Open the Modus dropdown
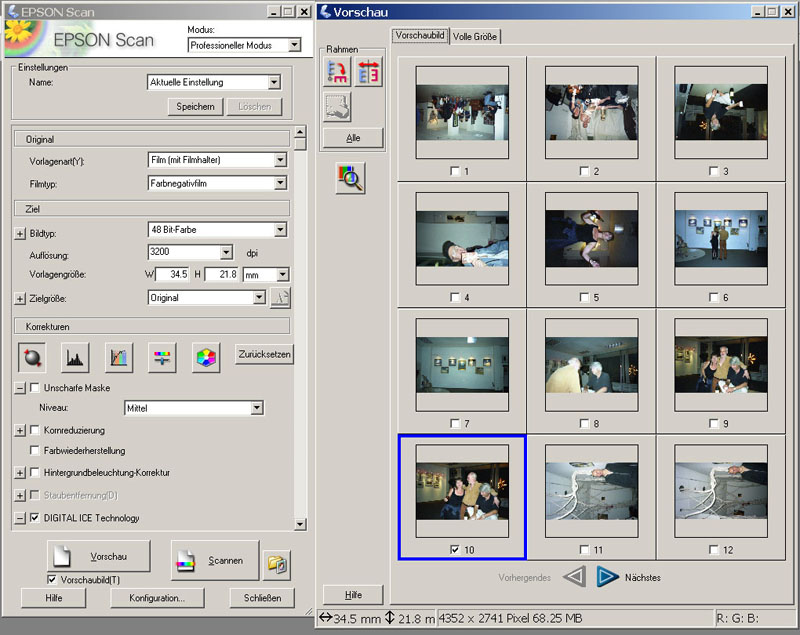Screen dimensions: 800x635 coord(293,45)
